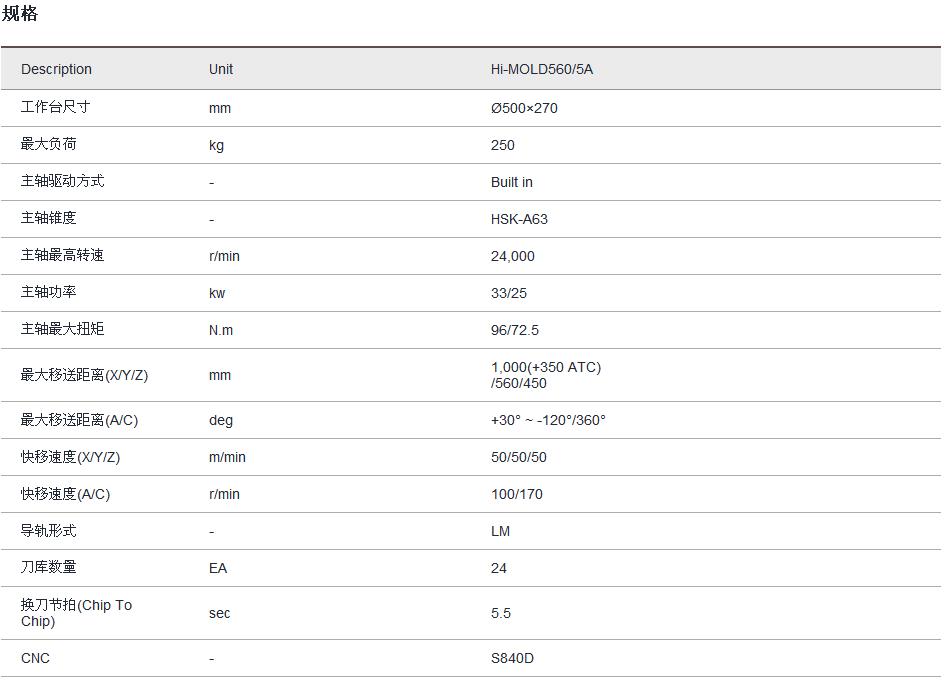Select the 33/25 spindle power value
This screenshot has width=945, height=681.
pyautogui.click(x=509, y=293)
